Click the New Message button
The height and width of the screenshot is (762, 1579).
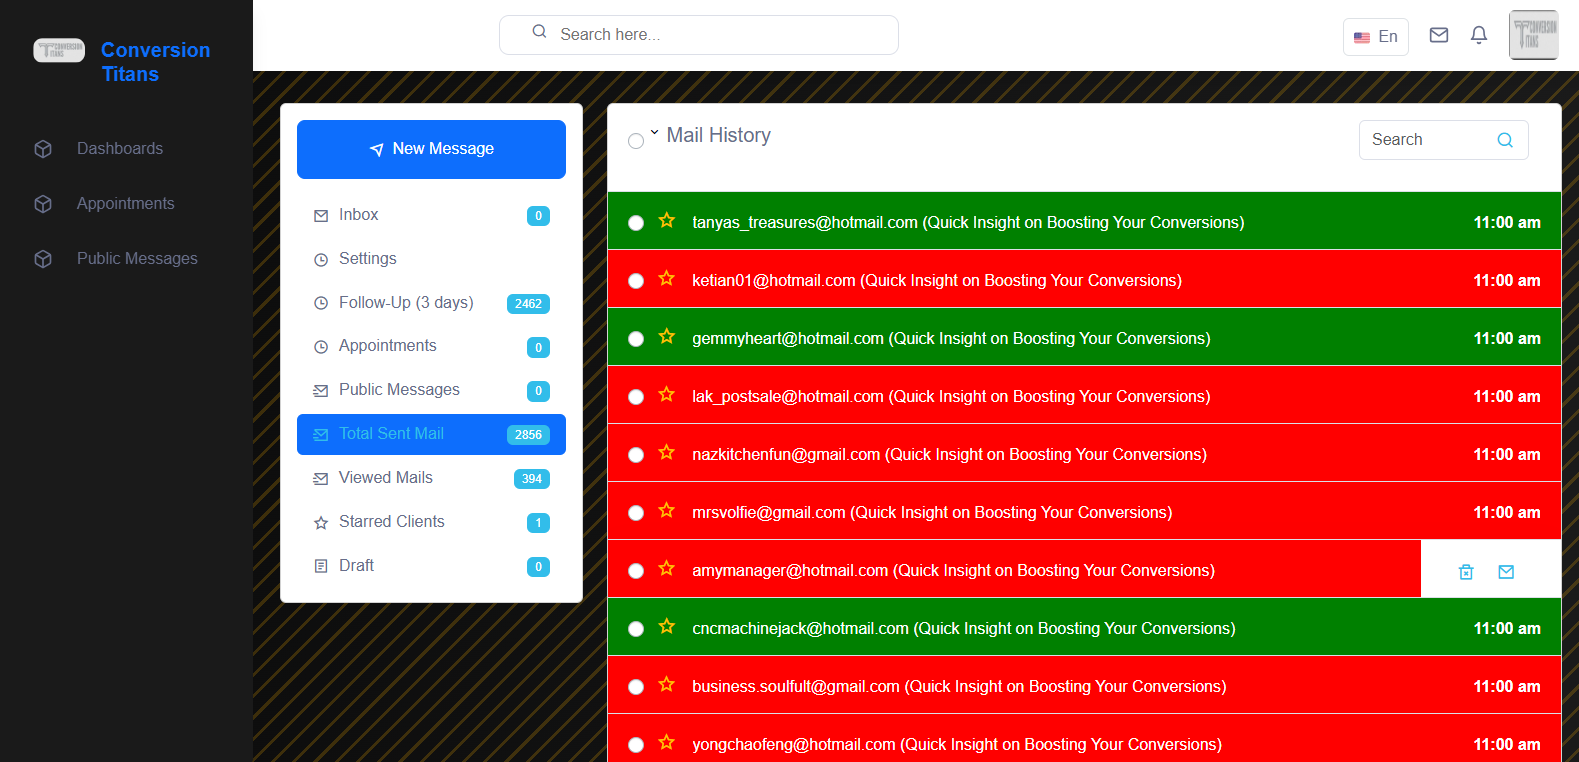[431, 149]
